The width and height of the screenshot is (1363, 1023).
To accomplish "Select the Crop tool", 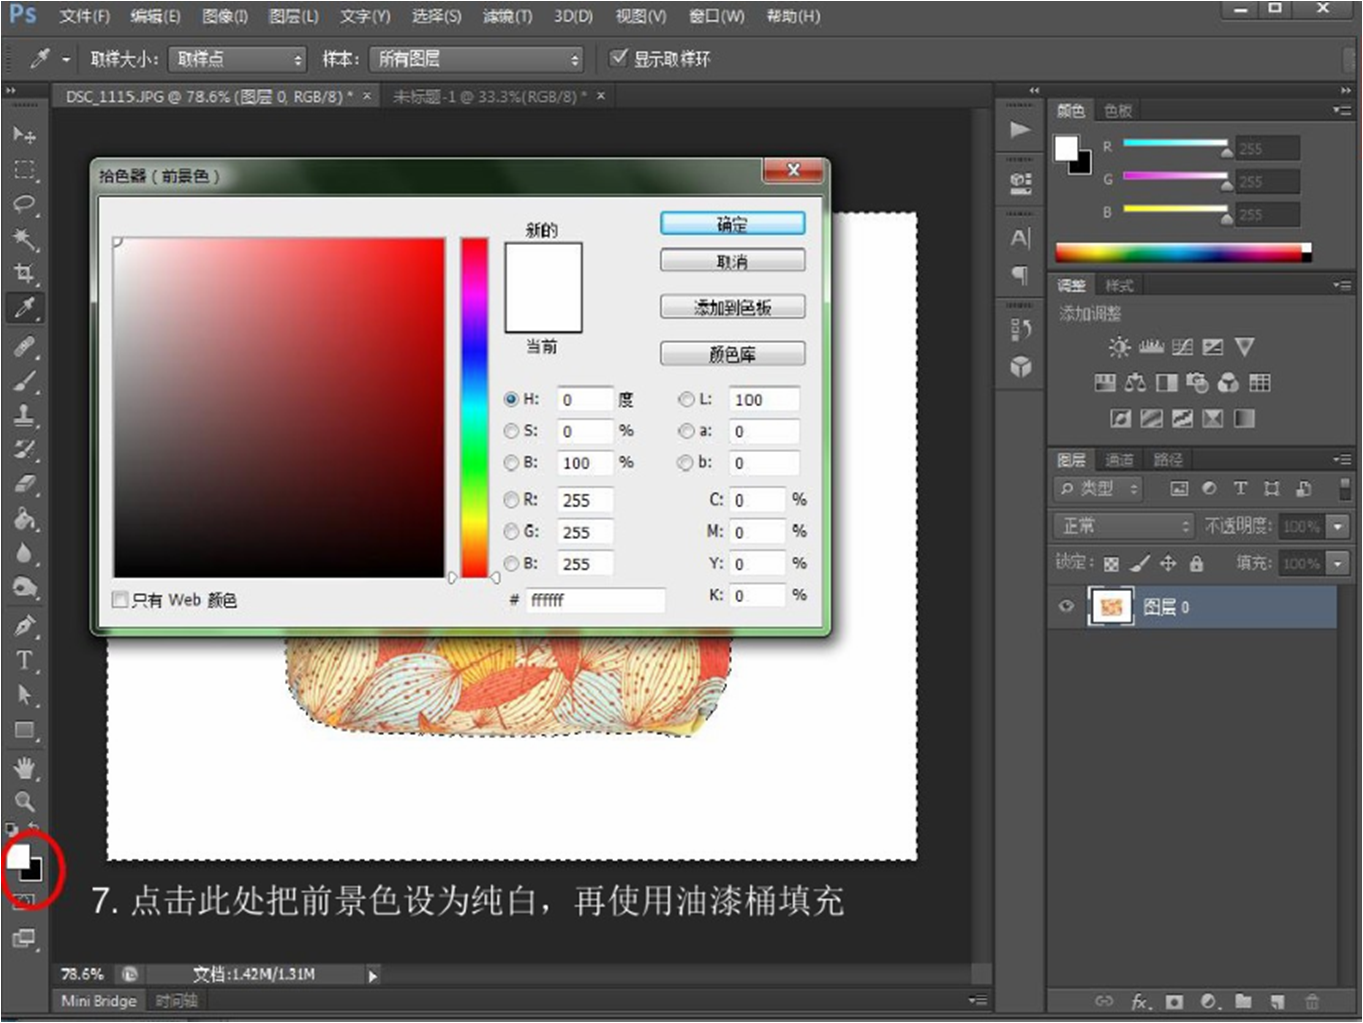I will click(x=24, y=273).
